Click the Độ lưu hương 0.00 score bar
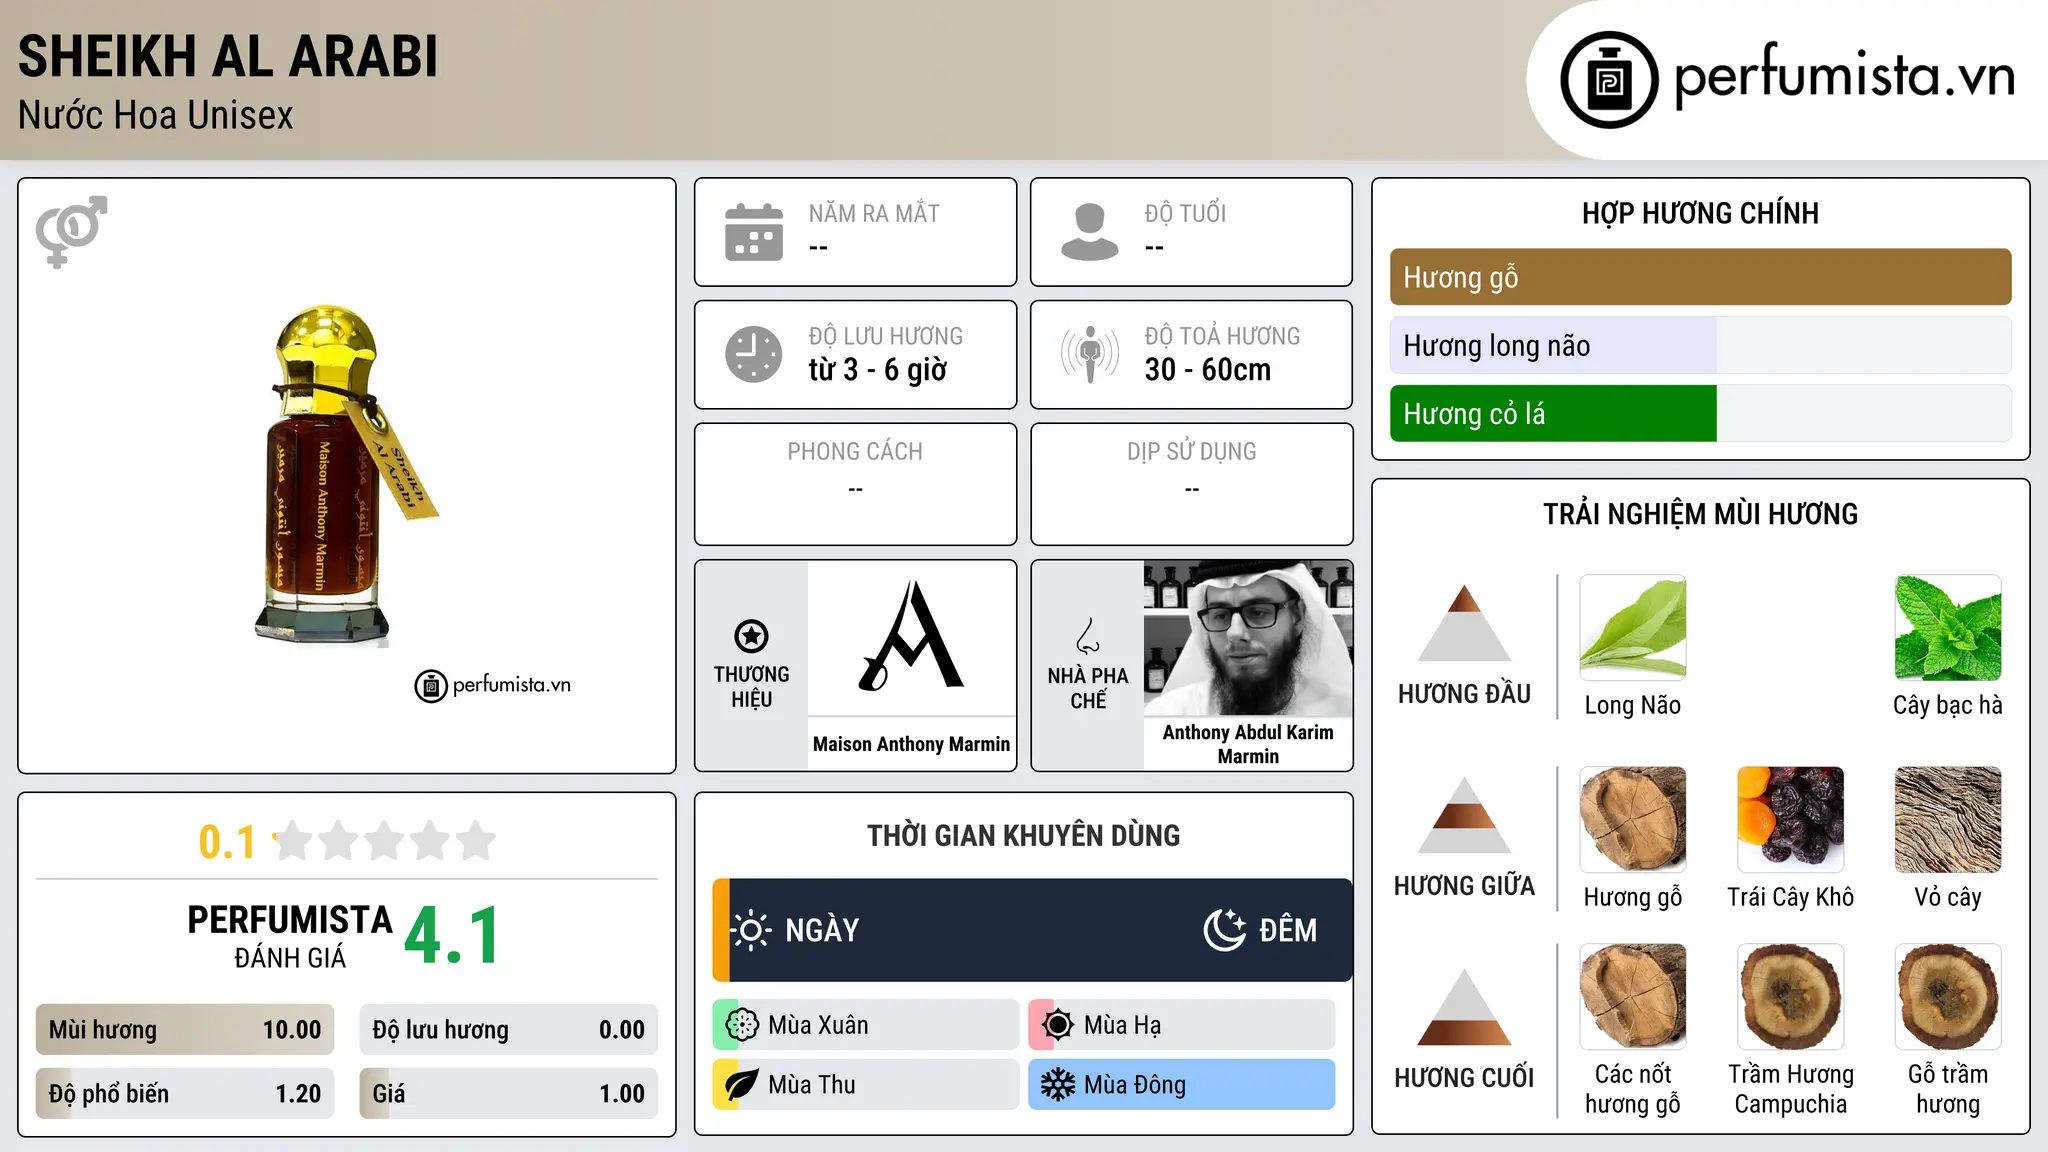Screen dimensions: 2048x1152 508,1030
